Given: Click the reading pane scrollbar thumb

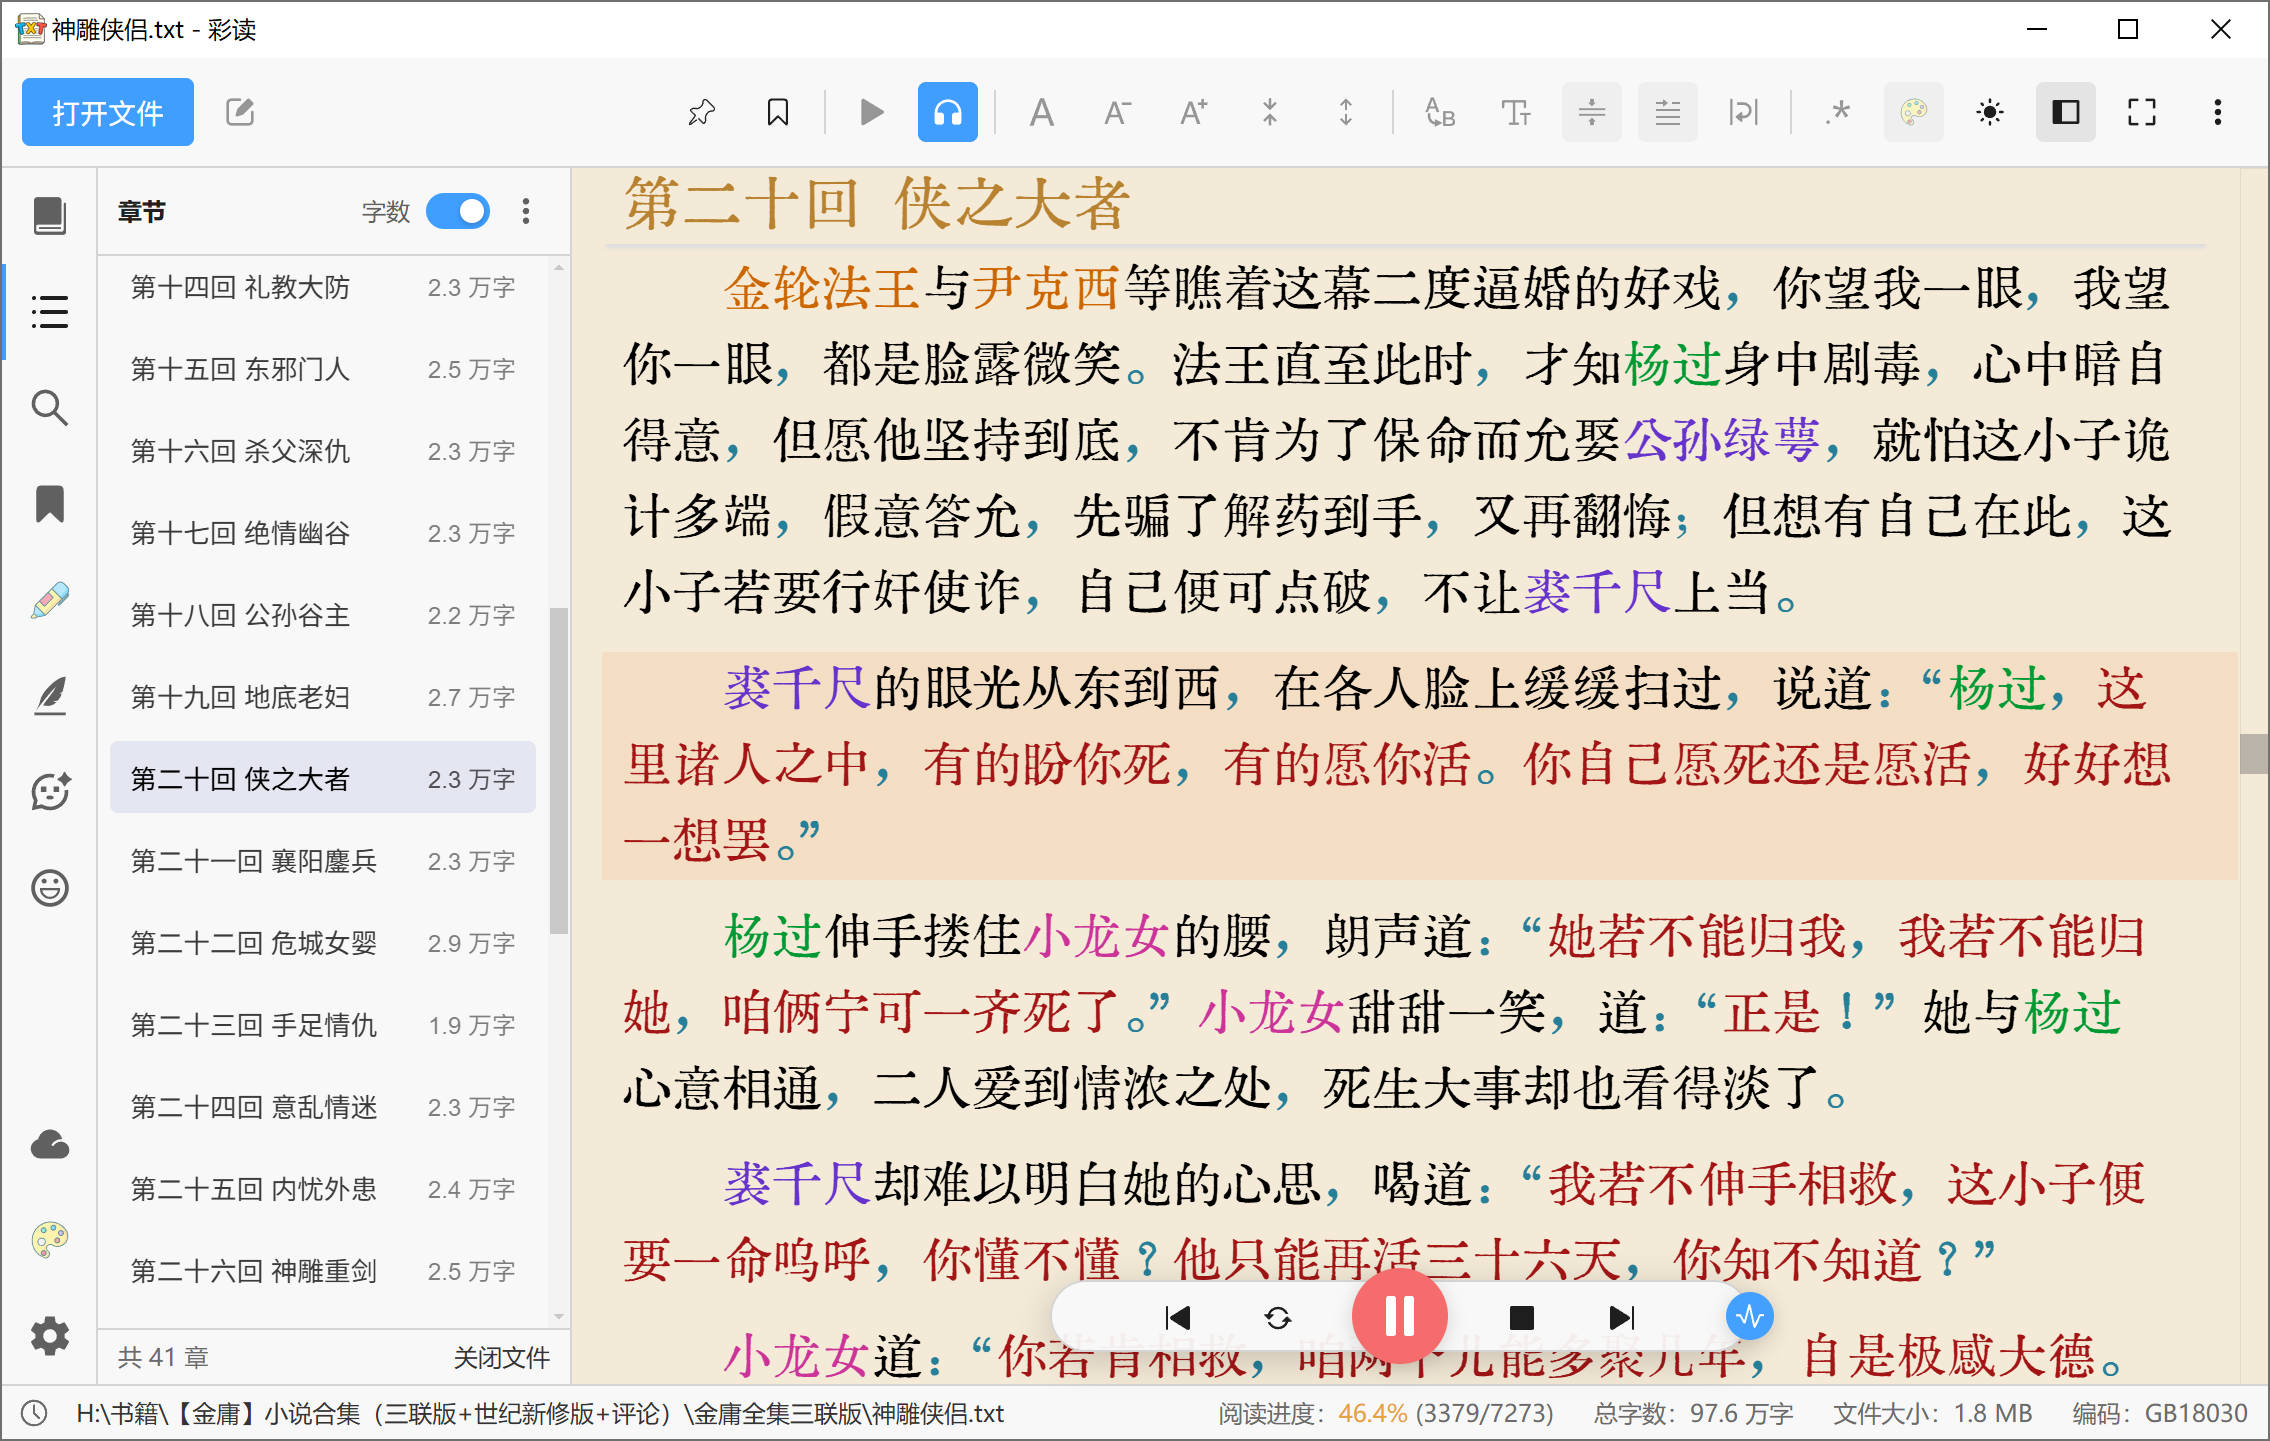Looking at the screenshot, I should pos(2254,754).
